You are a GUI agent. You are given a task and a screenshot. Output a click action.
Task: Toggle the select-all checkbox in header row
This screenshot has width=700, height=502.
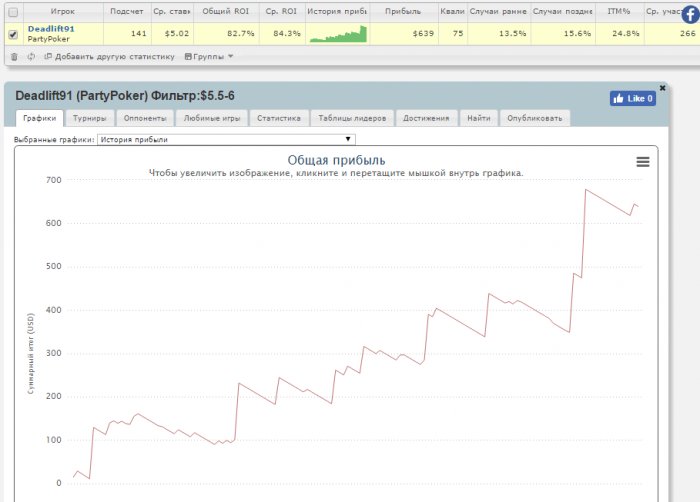(13, 12)
